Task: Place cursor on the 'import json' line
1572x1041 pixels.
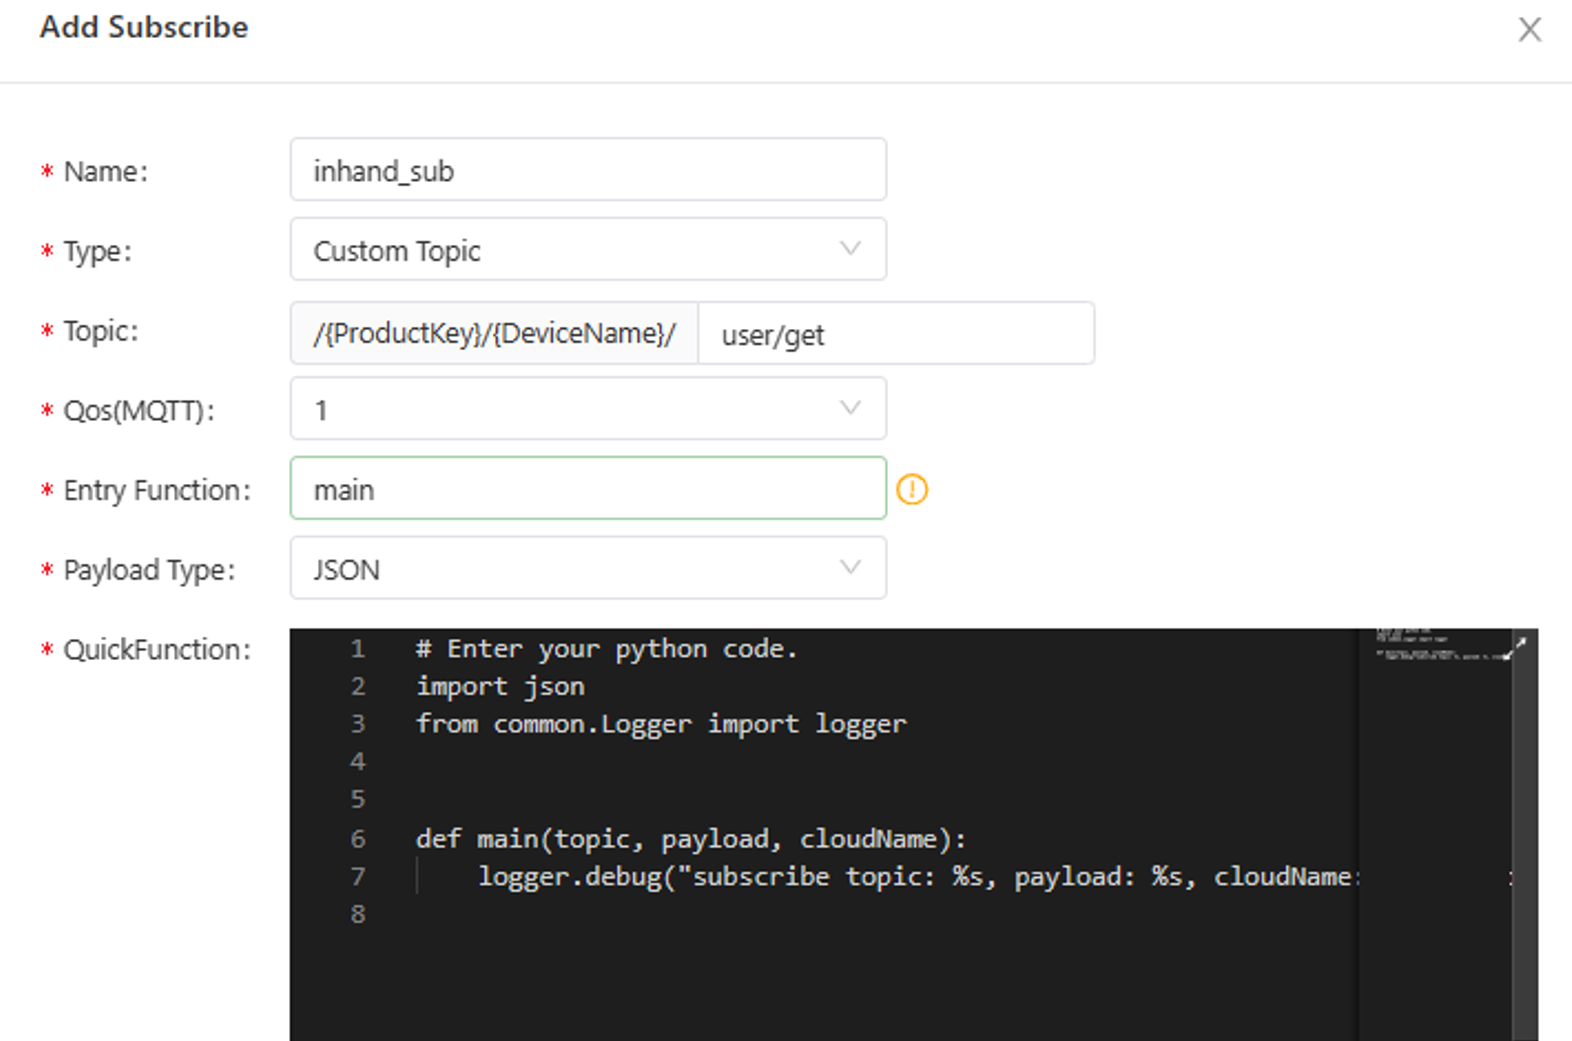Action: 500,687
